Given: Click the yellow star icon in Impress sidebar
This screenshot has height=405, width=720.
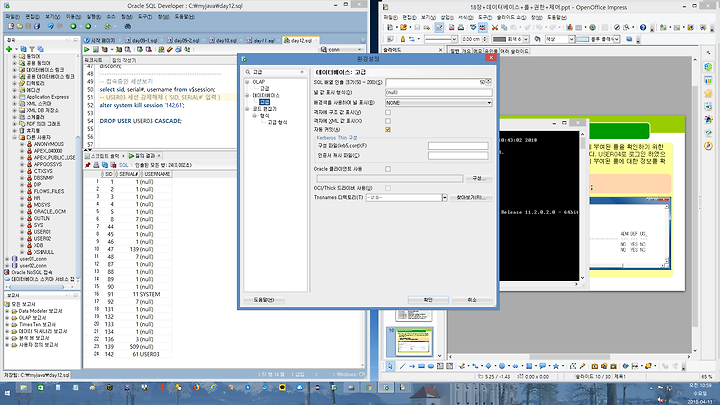Looking at the screenshot, I should (709, 93).
